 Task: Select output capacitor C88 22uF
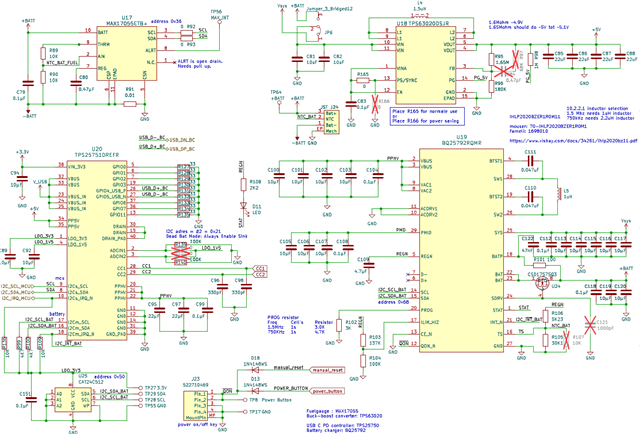(x=620, y=57)
